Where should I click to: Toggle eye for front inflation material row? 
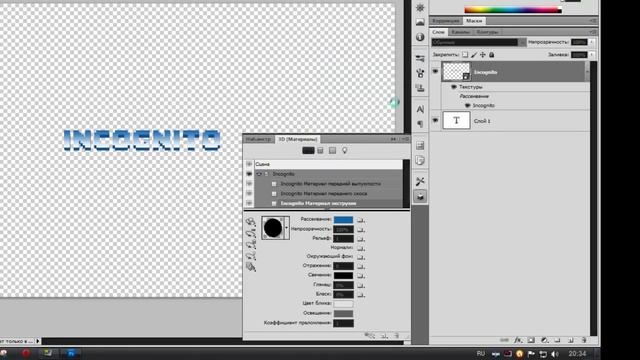pyautogui.click(x=249, y=184)
